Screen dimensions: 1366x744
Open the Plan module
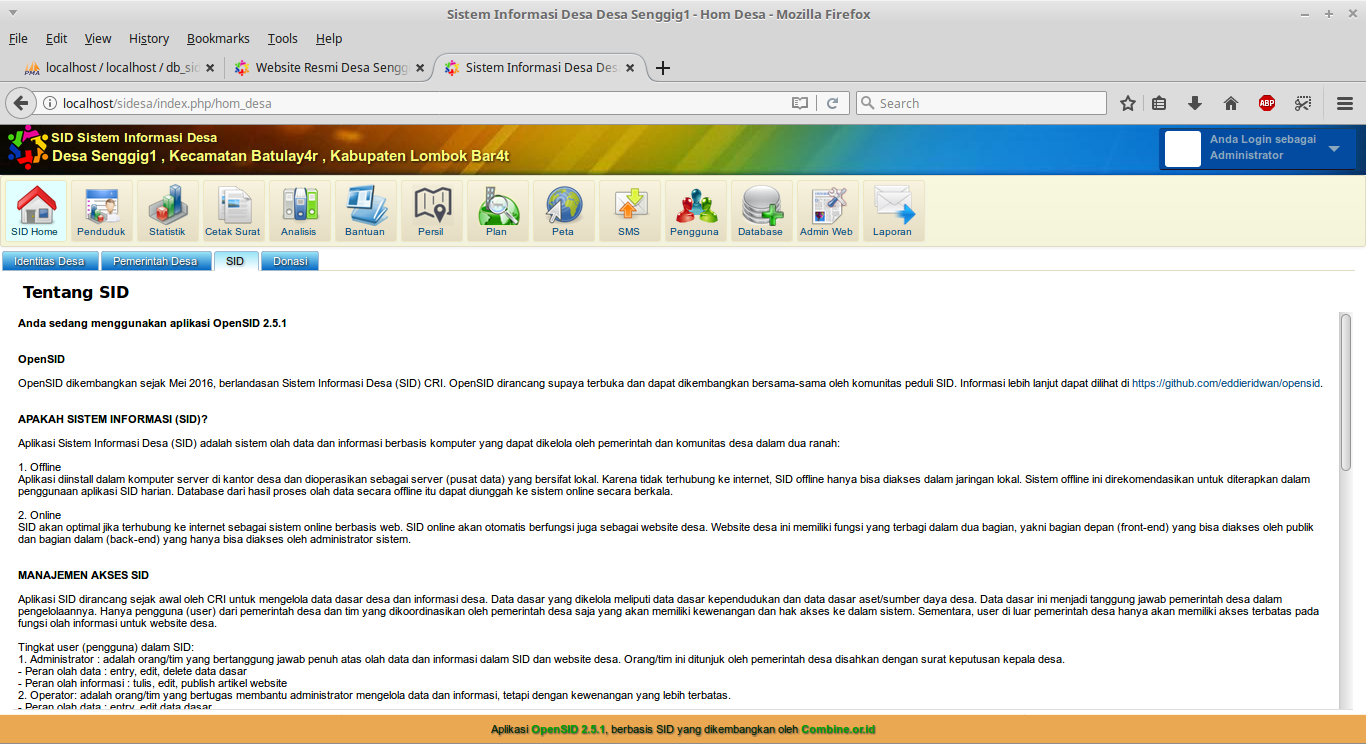497,211
